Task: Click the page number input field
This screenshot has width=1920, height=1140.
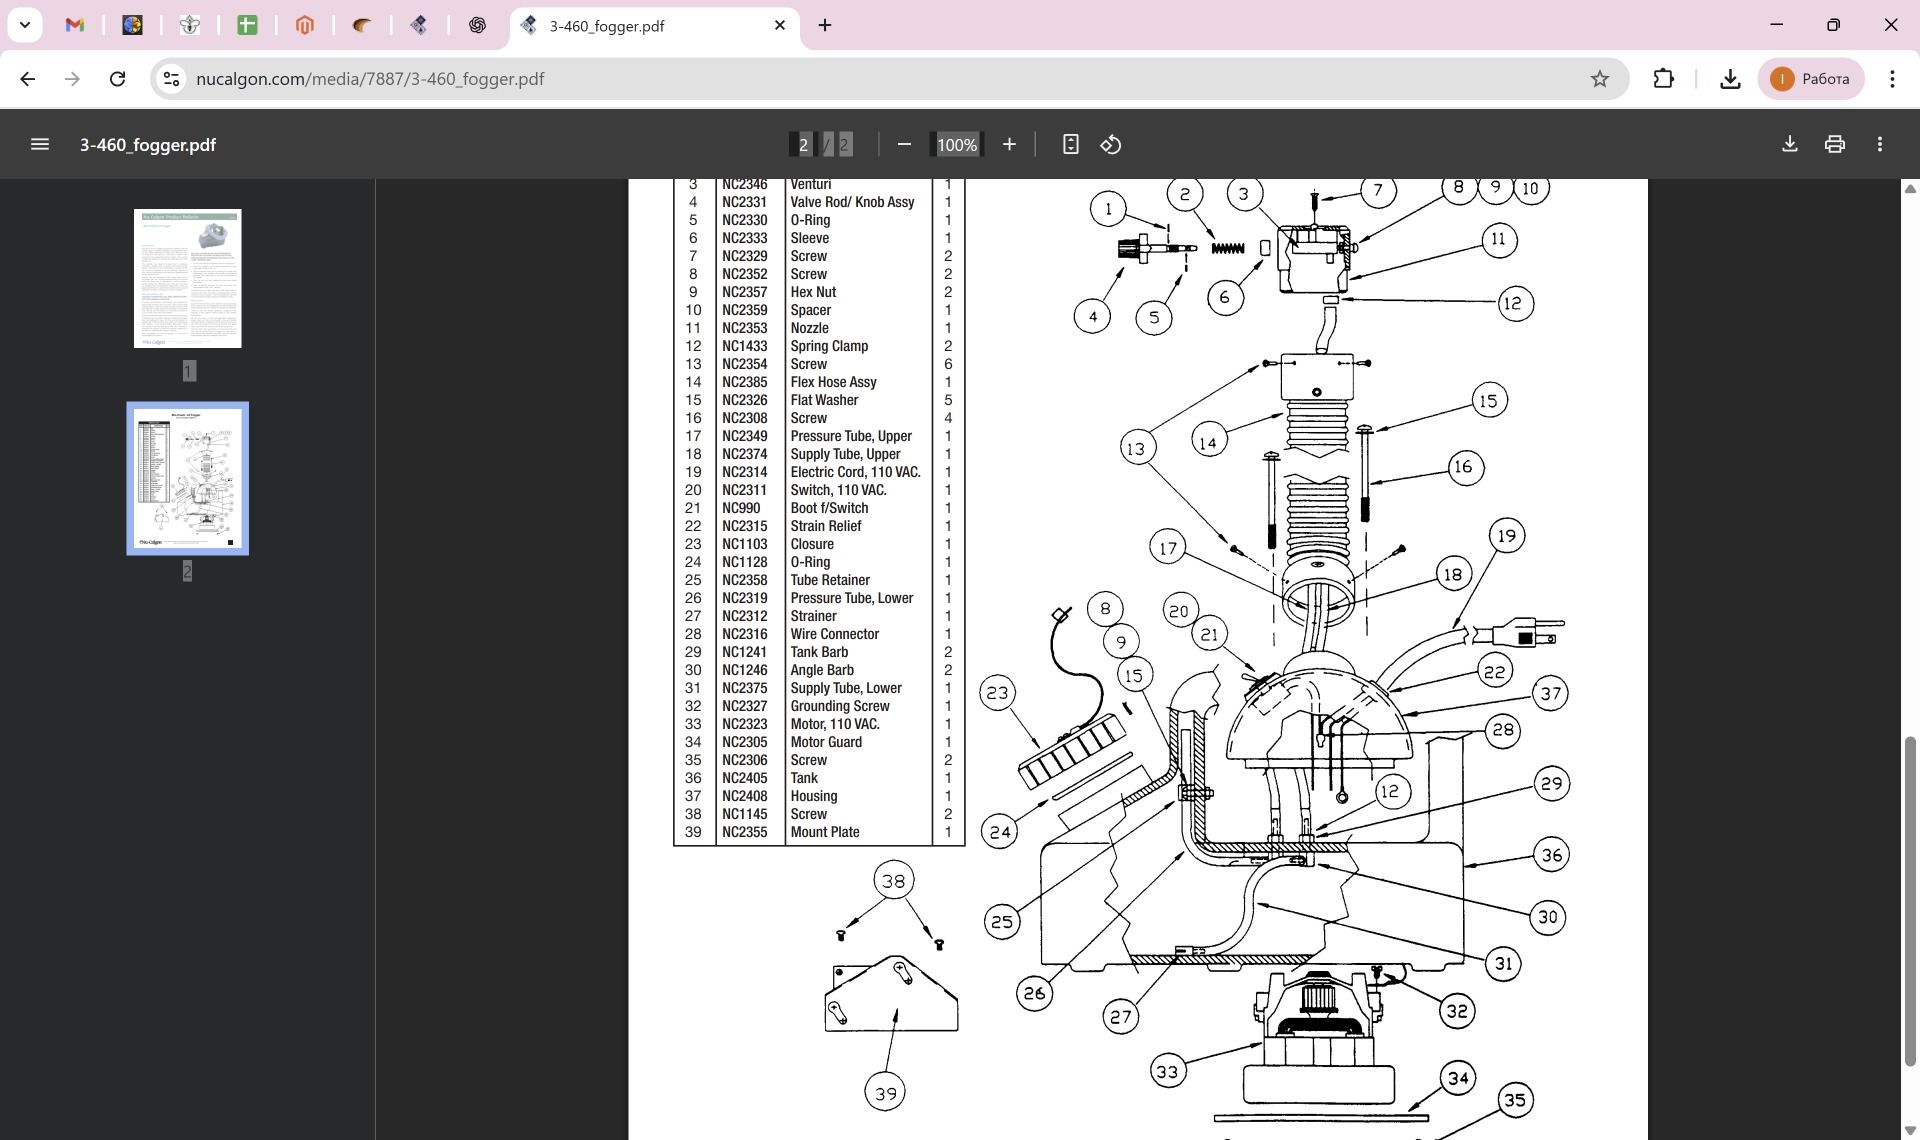Action: click(803, 145)
